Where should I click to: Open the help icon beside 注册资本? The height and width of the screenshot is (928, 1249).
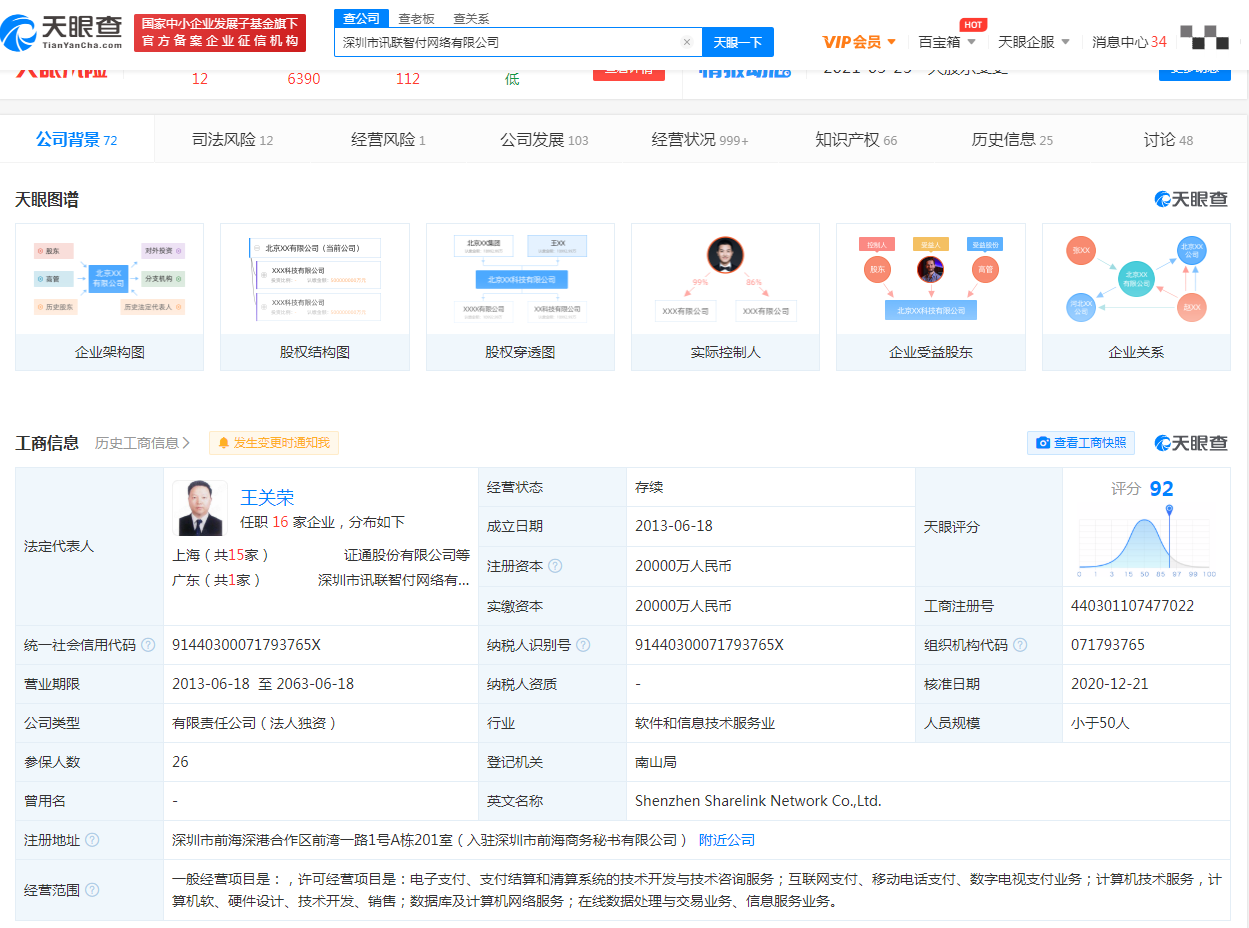coord(555,566)
